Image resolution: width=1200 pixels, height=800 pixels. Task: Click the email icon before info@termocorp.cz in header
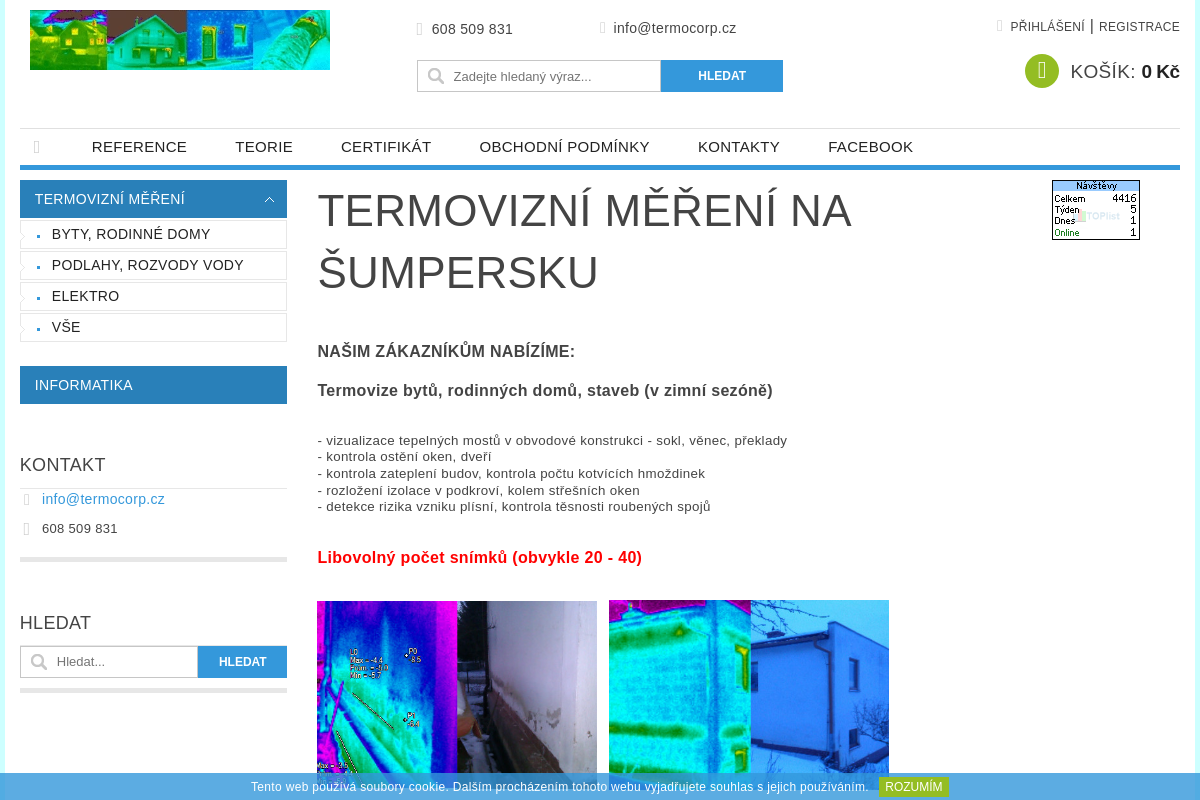tap(602, 28)
